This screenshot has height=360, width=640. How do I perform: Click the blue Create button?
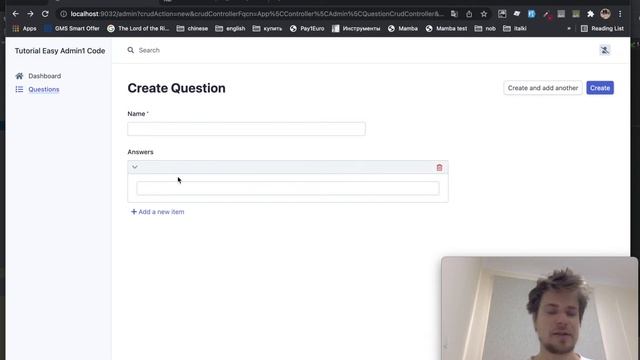(x=600, y=88)
